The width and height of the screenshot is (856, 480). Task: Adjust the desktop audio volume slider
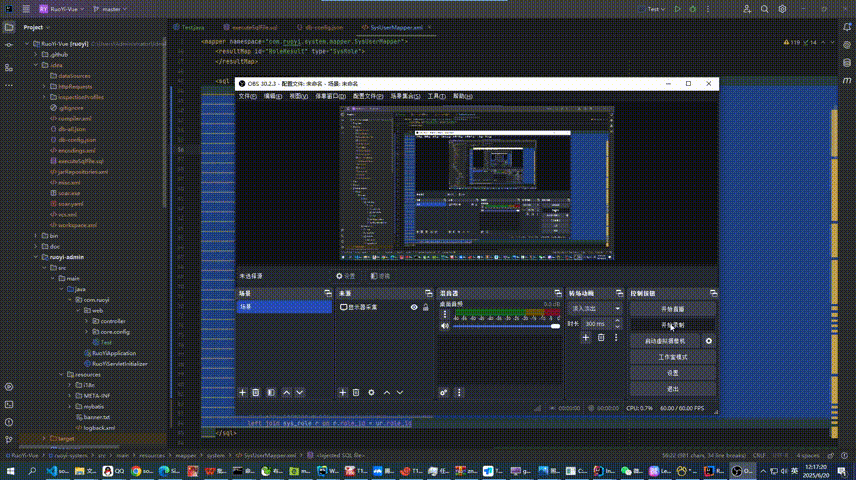pos(505,325)
